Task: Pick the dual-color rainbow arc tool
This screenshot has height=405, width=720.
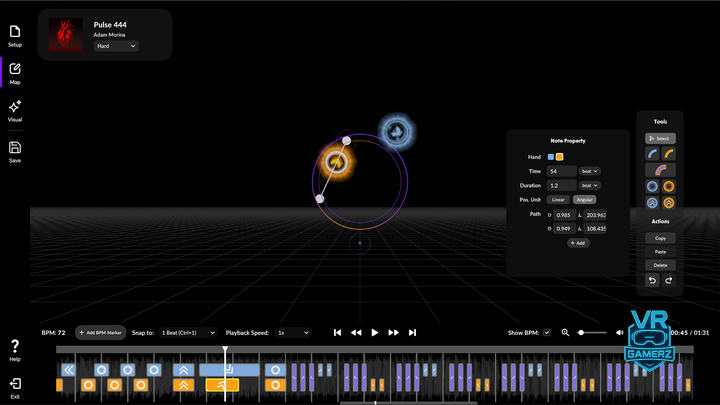Action: pyautogui.click(x=660, y=170)
